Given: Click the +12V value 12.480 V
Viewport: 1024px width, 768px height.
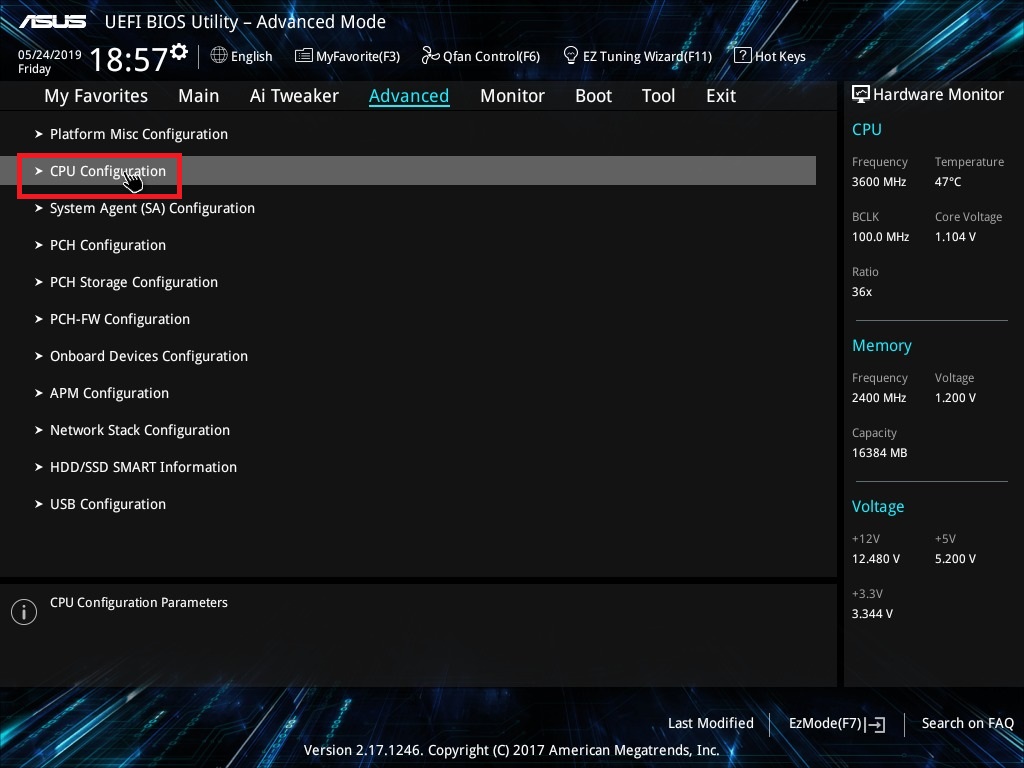Looking at the screenshot, I should click(876, 559).
